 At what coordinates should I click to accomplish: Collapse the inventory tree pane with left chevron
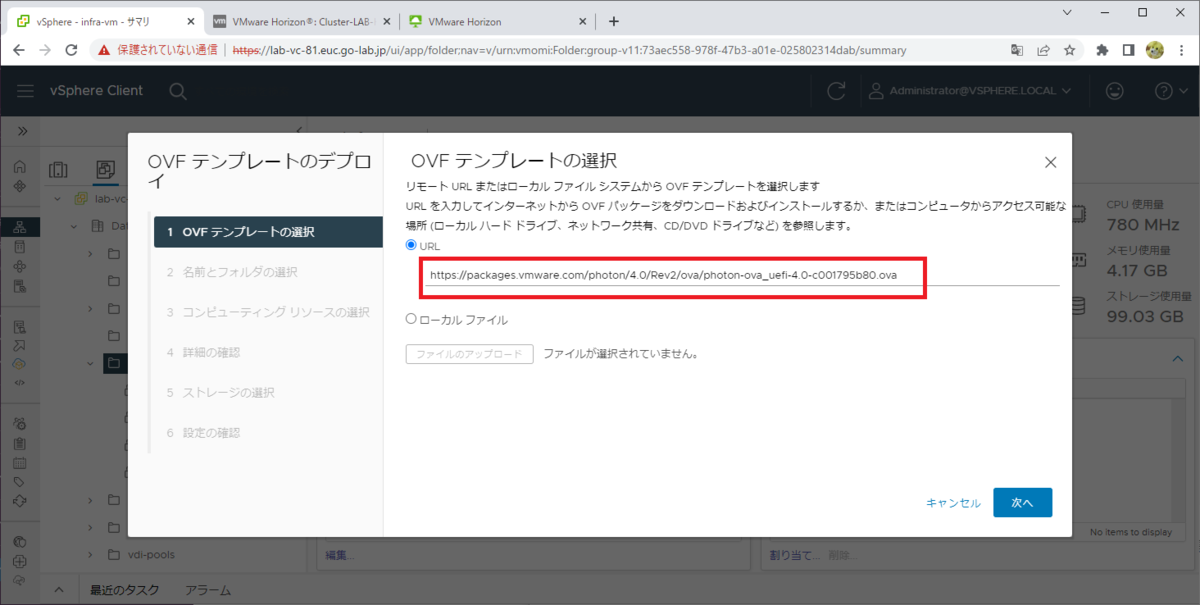point(300,131)
